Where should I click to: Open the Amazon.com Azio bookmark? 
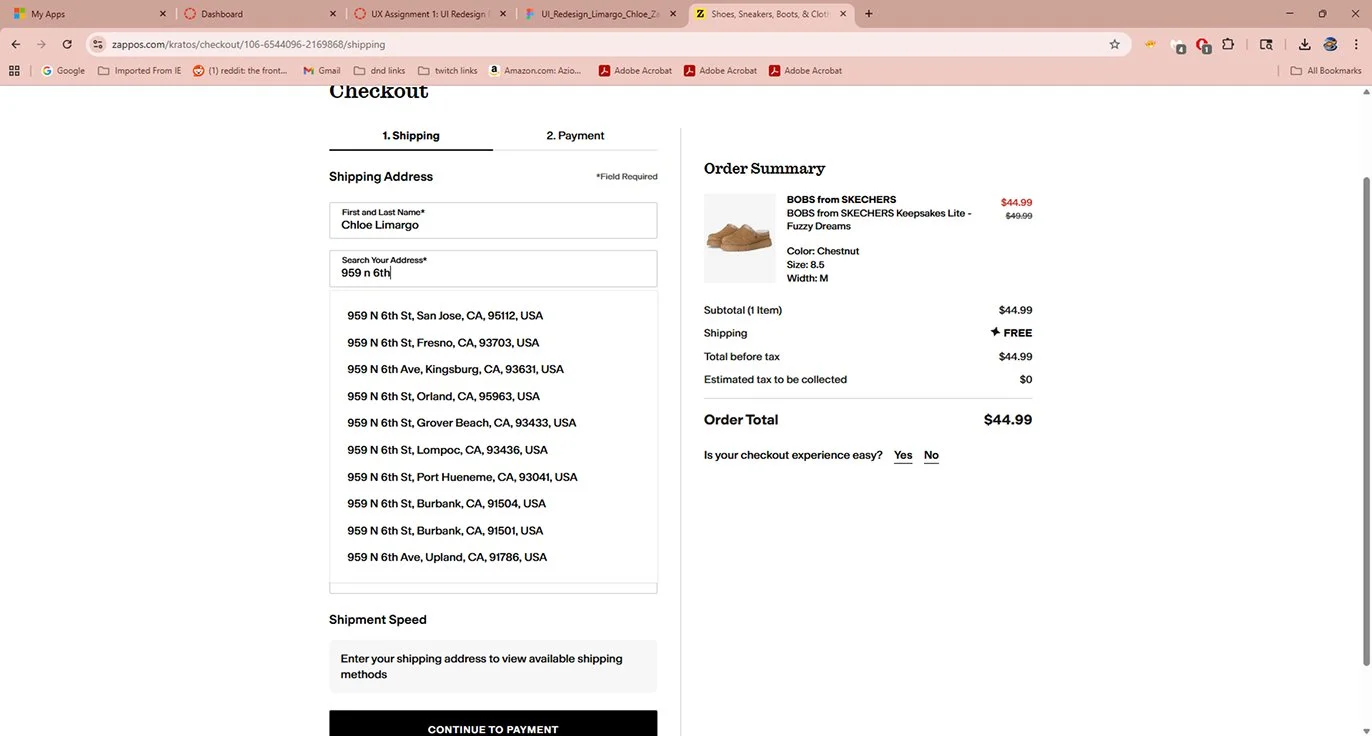(x=535, y=71)
